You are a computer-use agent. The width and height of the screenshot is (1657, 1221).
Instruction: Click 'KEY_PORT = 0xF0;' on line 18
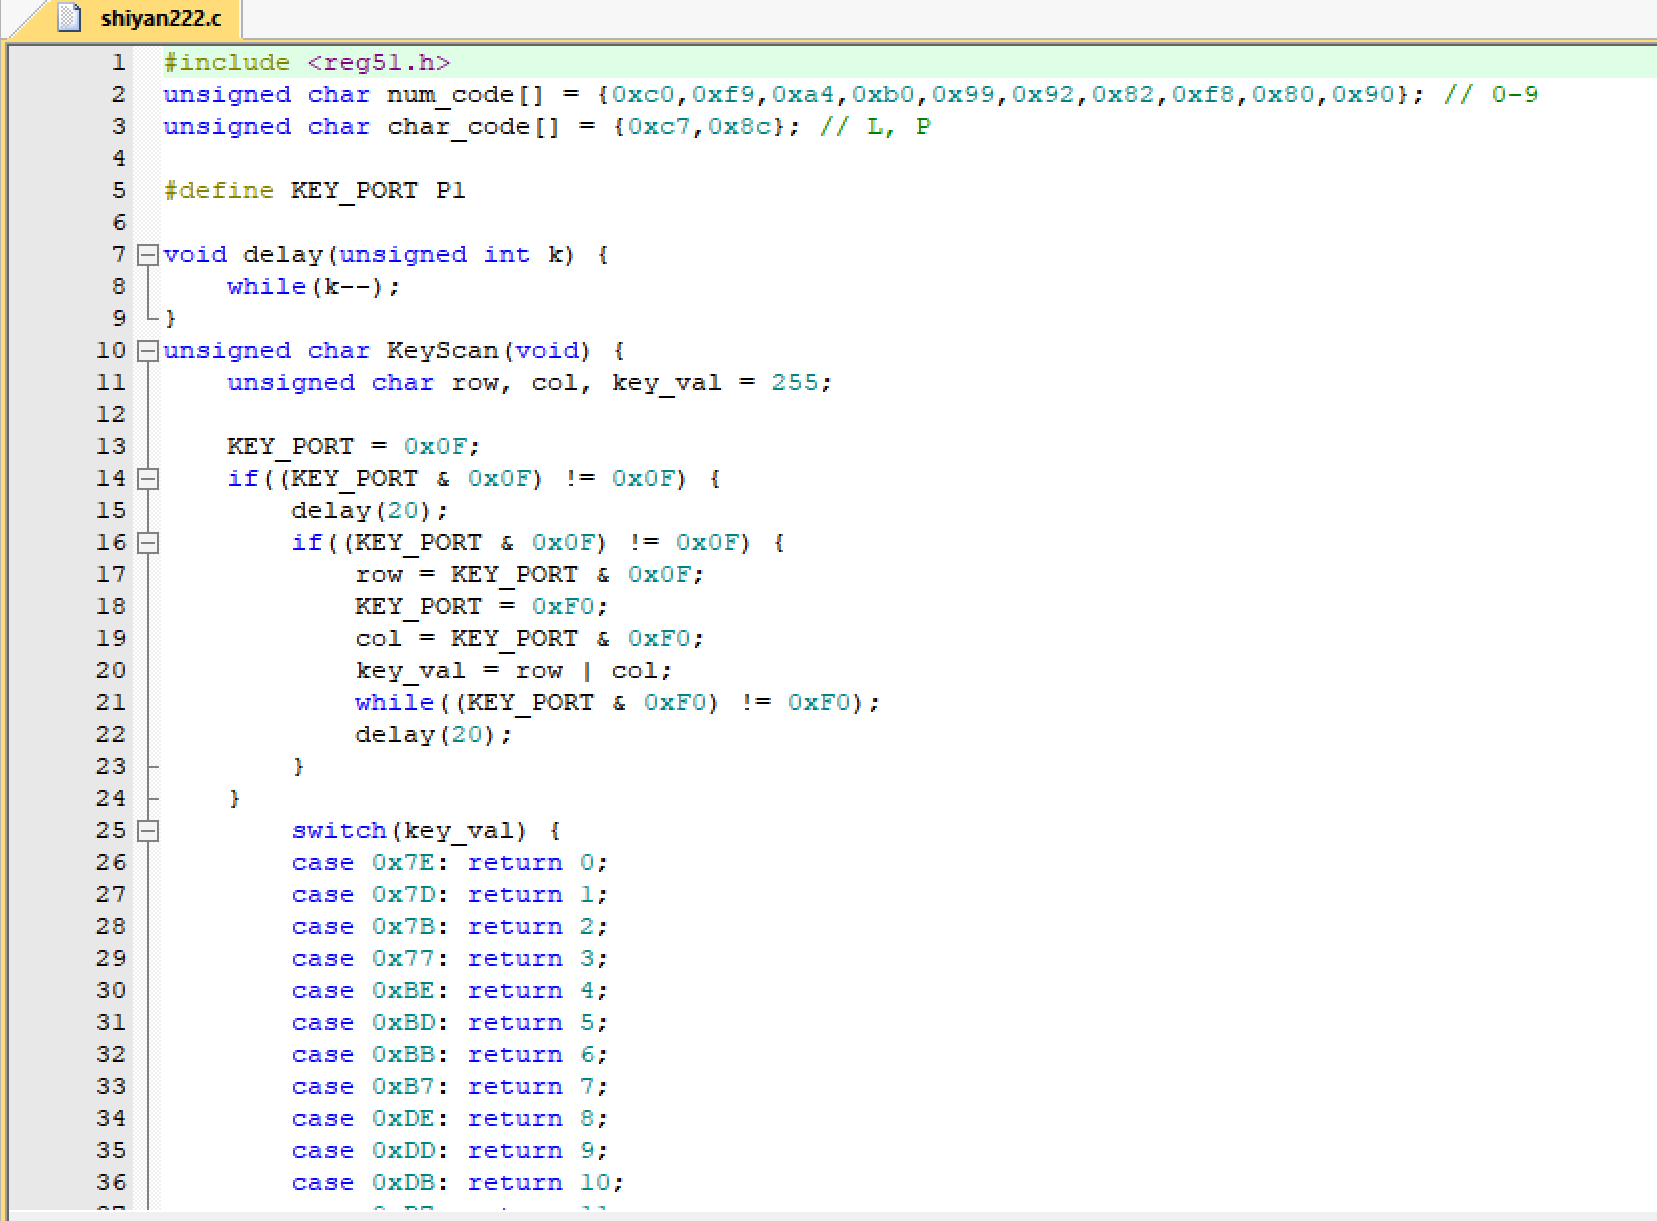[482, 606]
